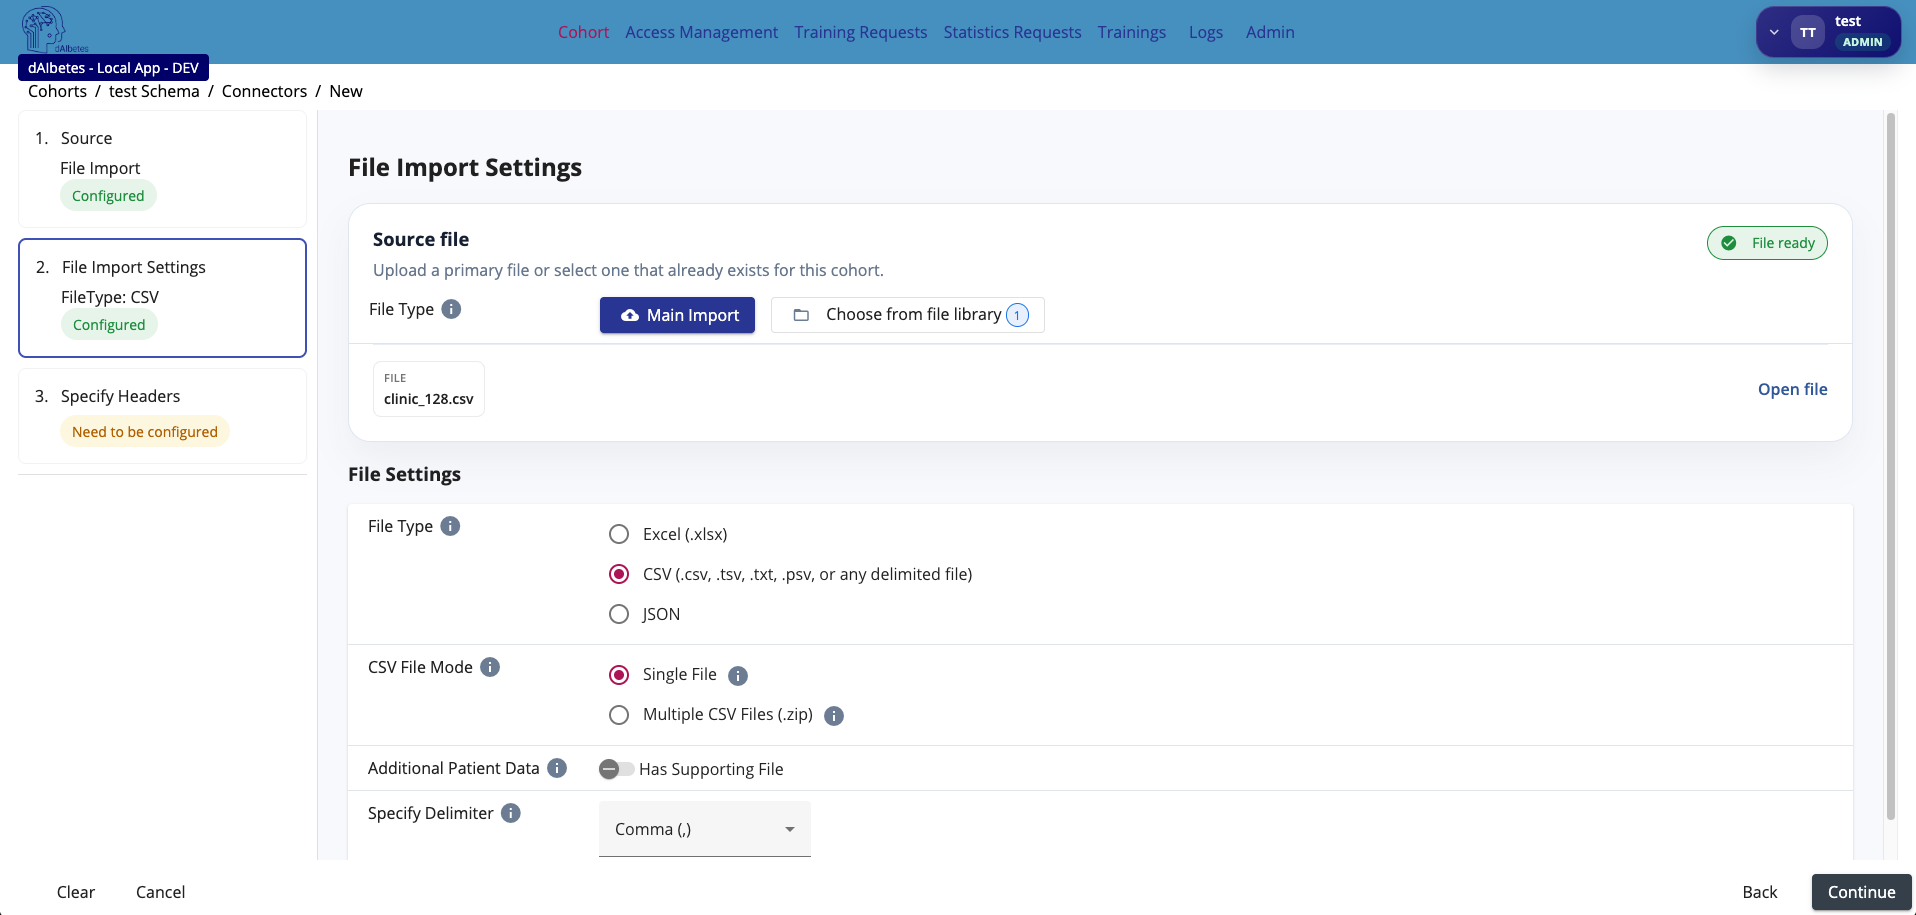This screenshot has width=1916, height=915.
Task: Click the Main Import upload button
Action: [x=677, y=315]
